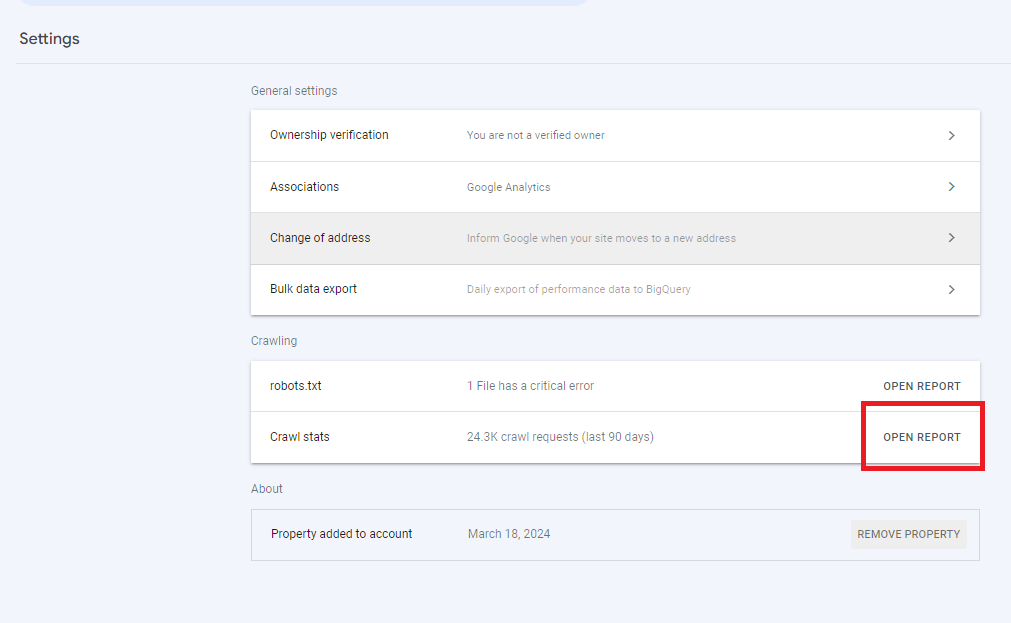Open the Ownership verification row arrow icon

coord(952,135)
